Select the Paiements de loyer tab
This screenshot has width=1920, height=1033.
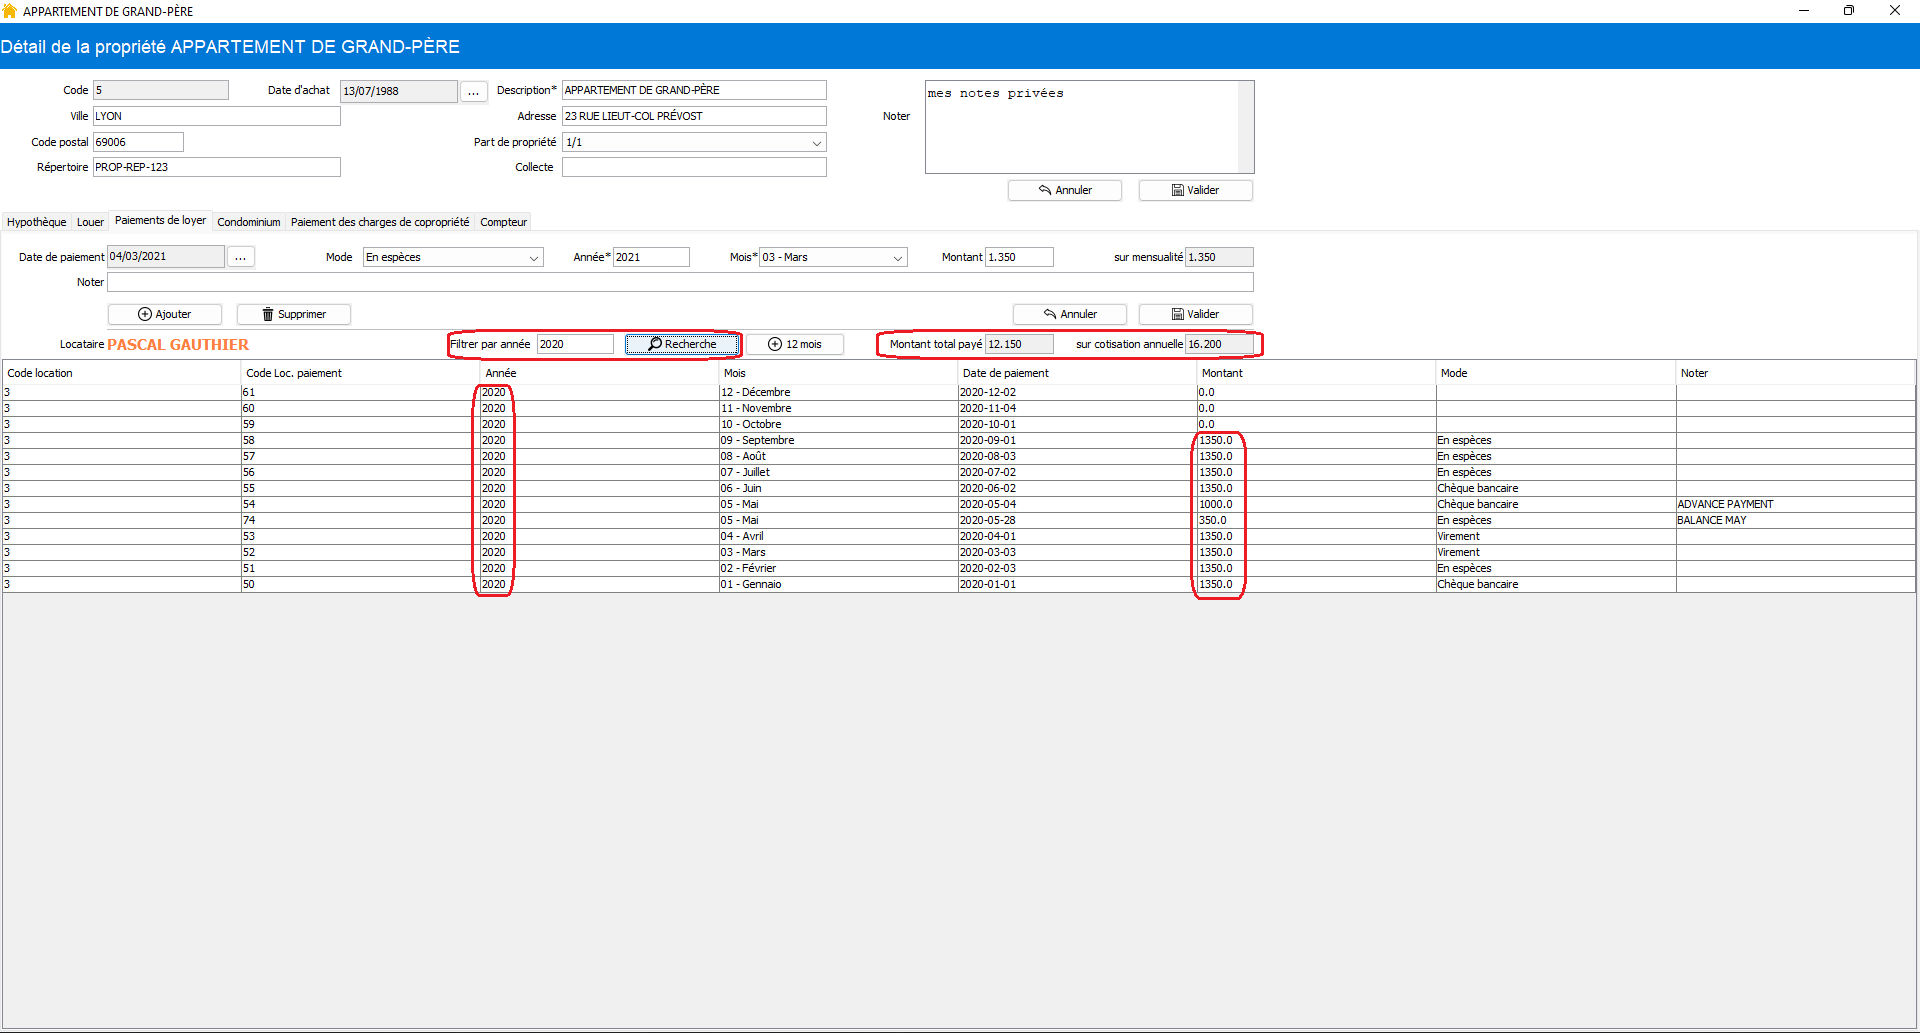160,220
